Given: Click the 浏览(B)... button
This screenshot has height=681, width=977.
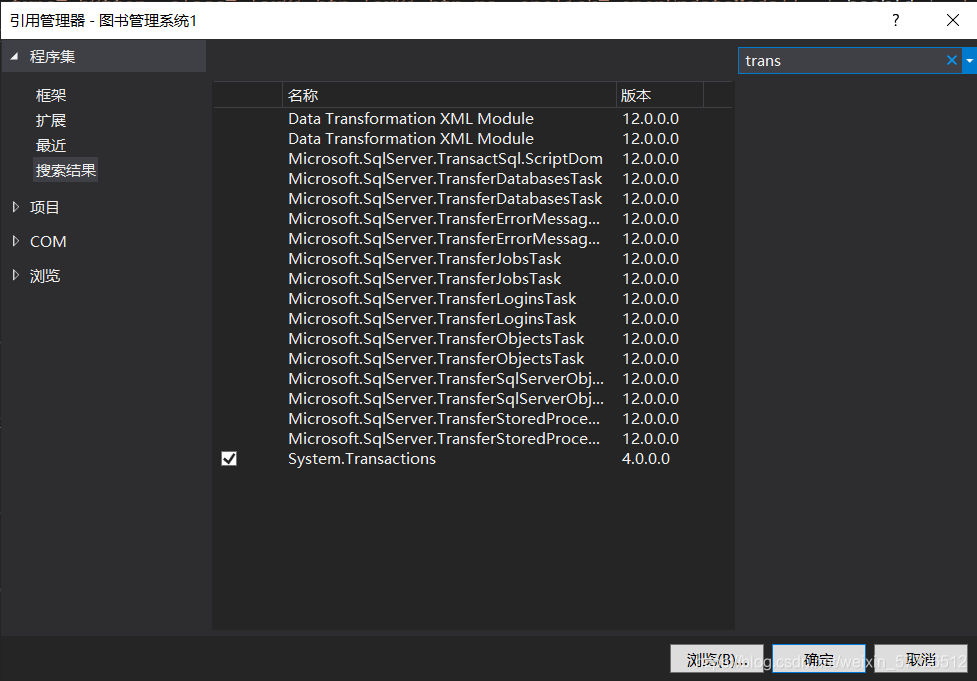Looking at the screenshot, I should click(717, 659).
